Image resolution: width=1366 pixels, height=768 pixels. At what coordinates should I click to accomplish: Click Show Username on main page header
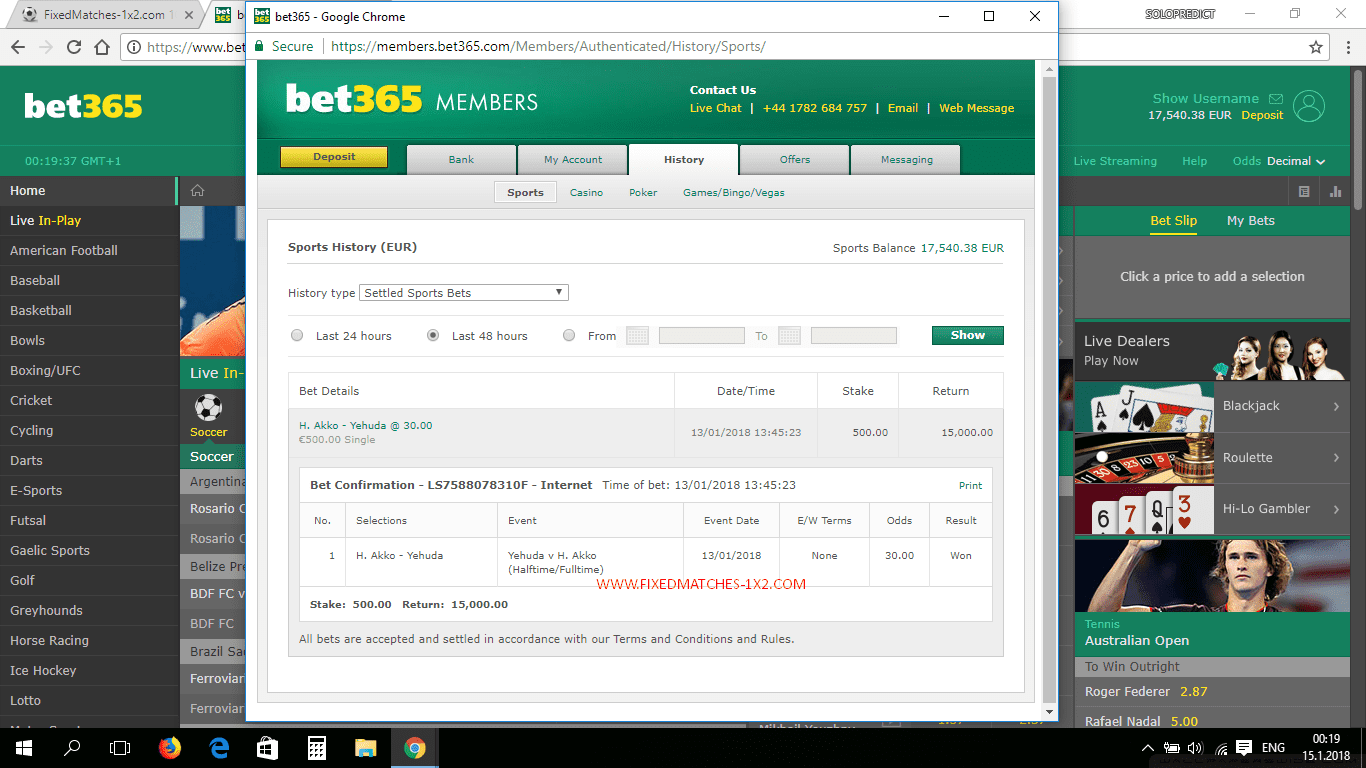(x=1205, y=99)
